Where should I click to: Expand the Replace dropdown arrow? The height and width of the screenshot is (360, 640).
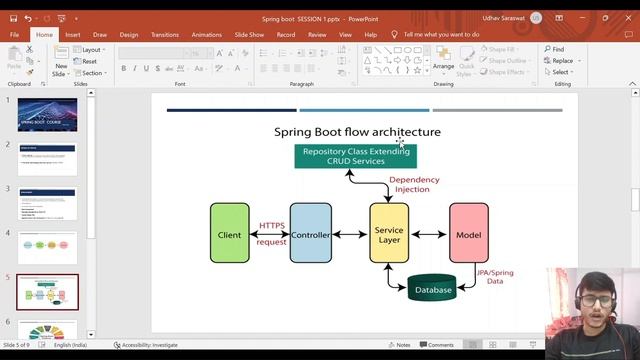(x=580, y=61)
